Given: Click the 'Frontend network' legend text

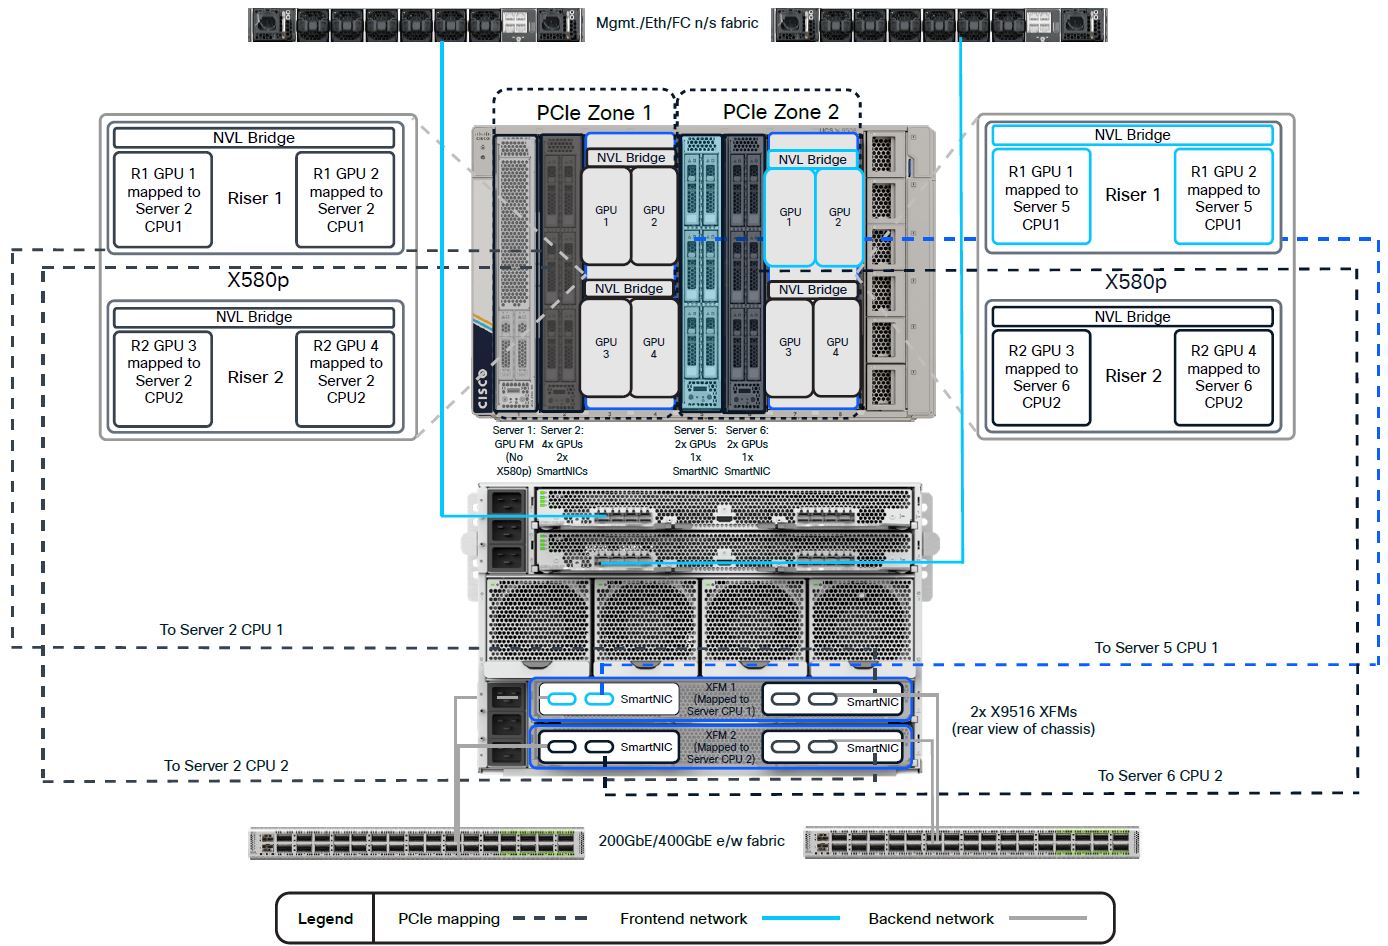Looking at the screenshot, I should click(x=683, y=919).
